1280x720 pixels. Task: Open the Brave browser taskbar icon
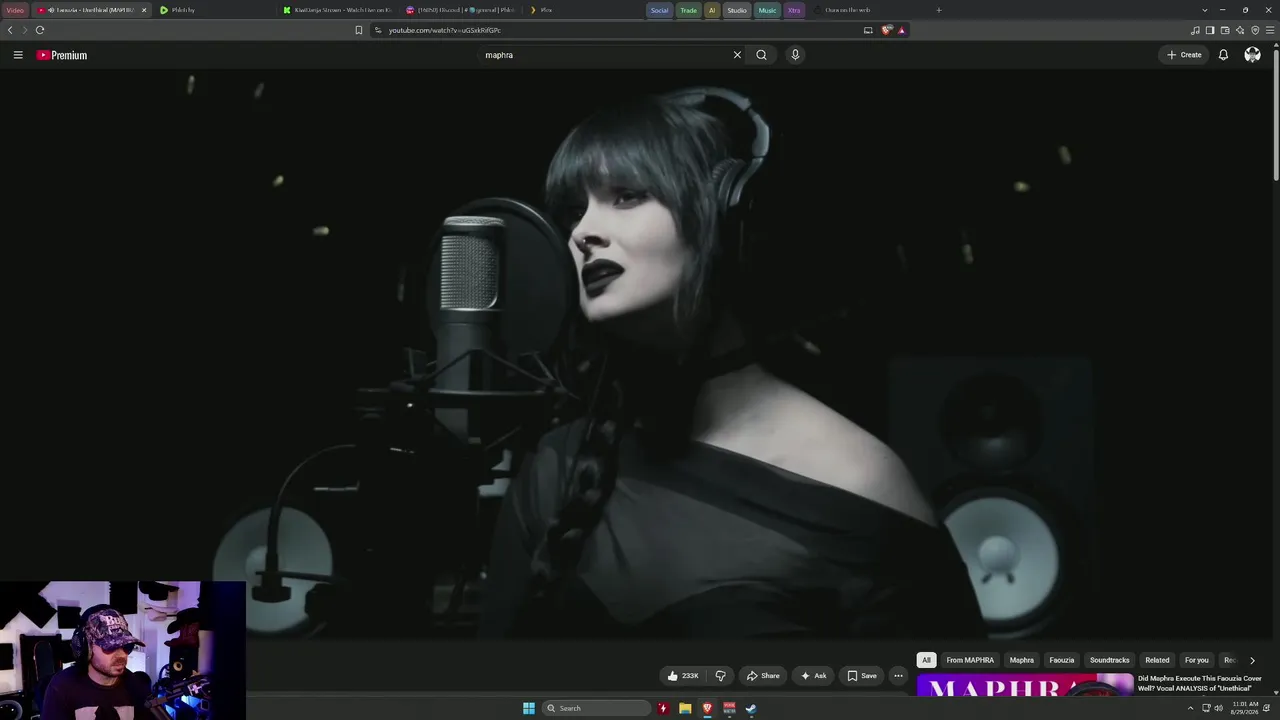coord(707,708)
